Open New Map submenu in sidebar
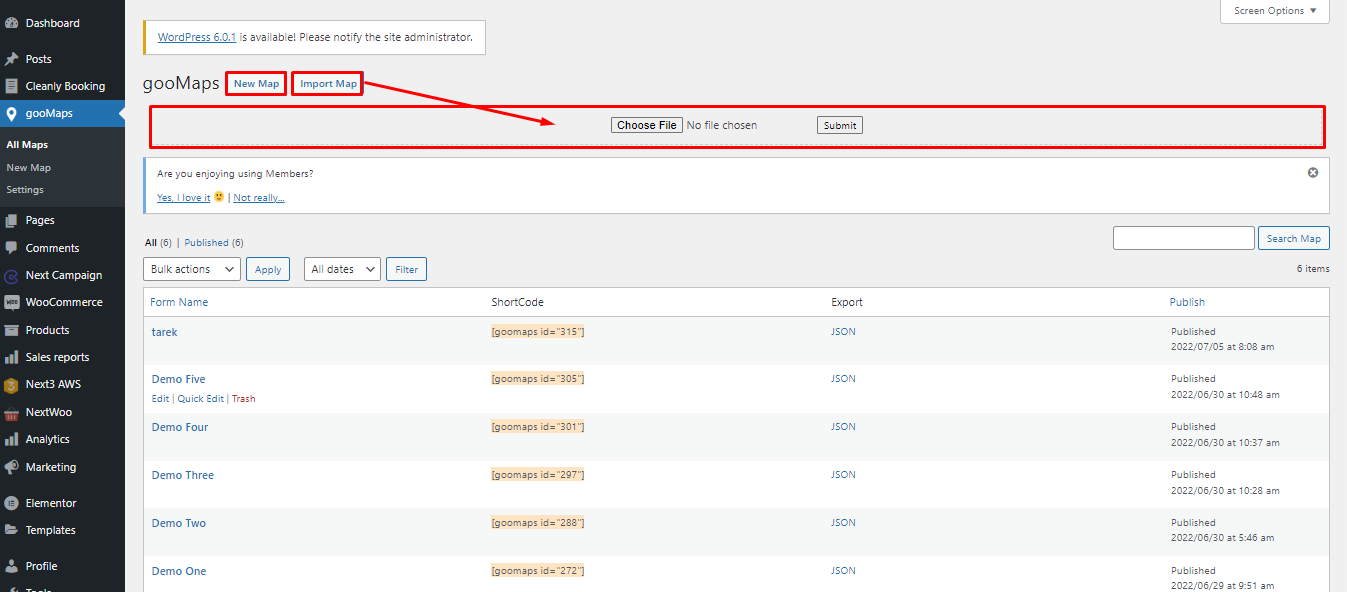The width and height of the screenshot is (1347, 592). [x=28, y=168]
